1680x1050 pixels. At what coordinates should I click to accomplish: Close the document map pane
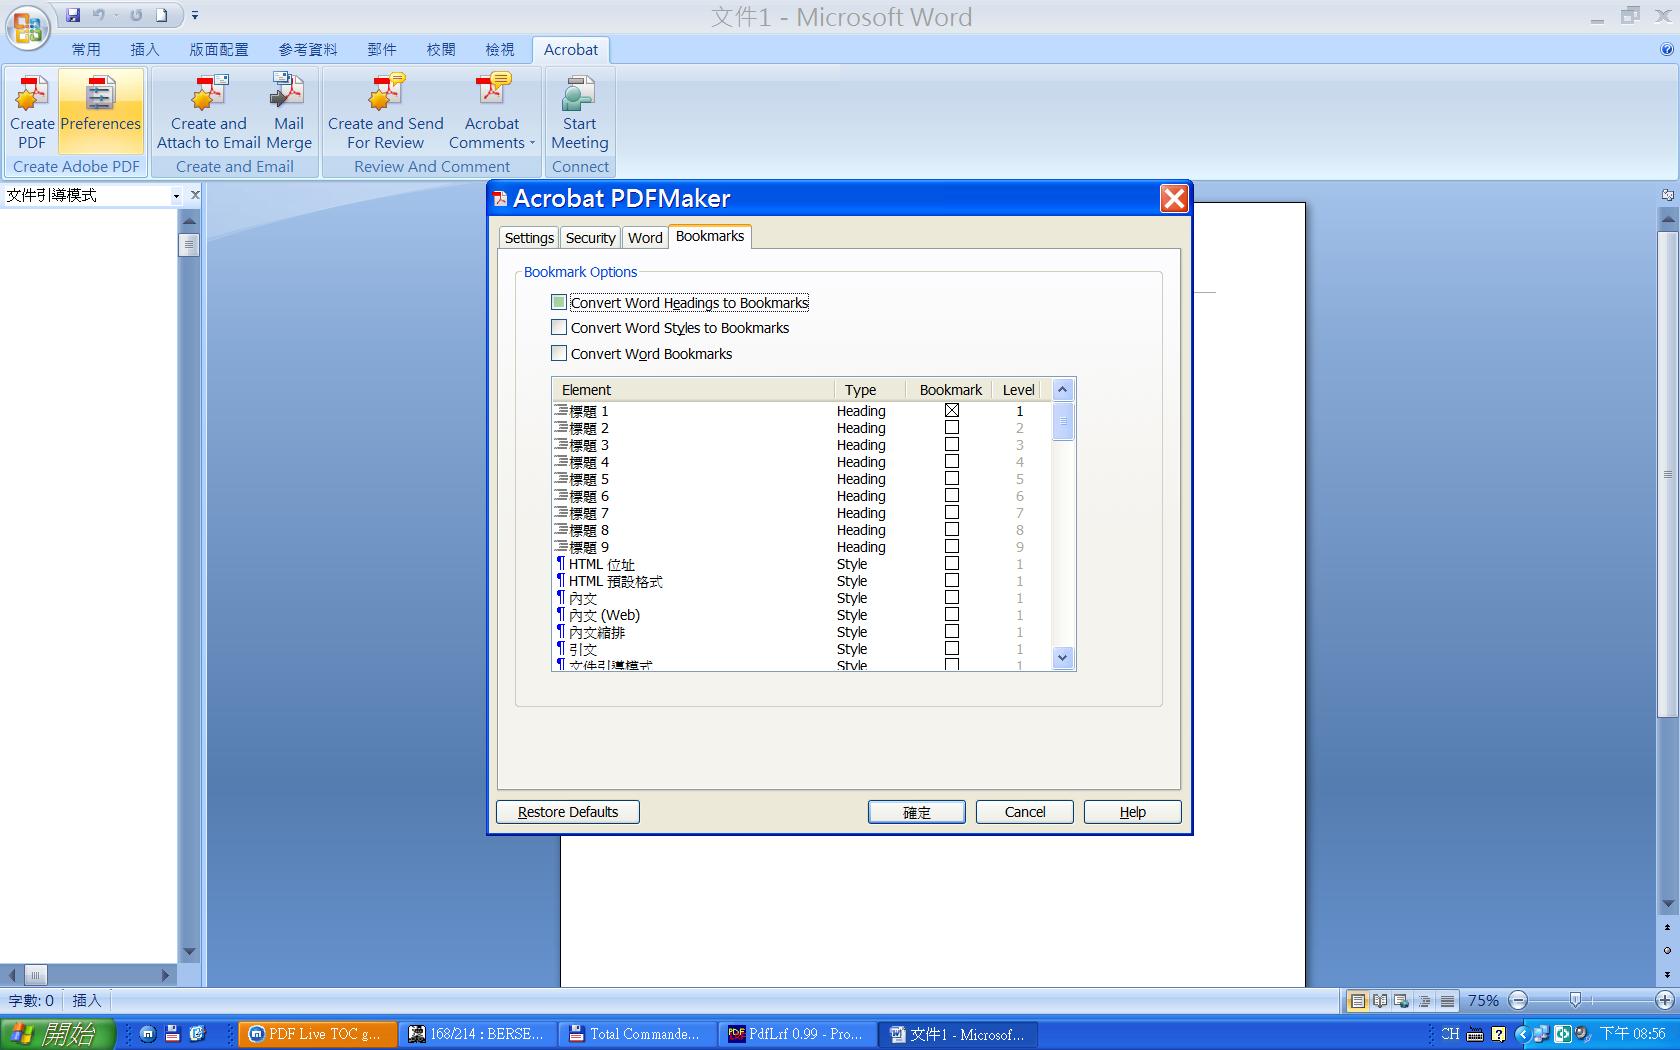click(x=195, y=195)
